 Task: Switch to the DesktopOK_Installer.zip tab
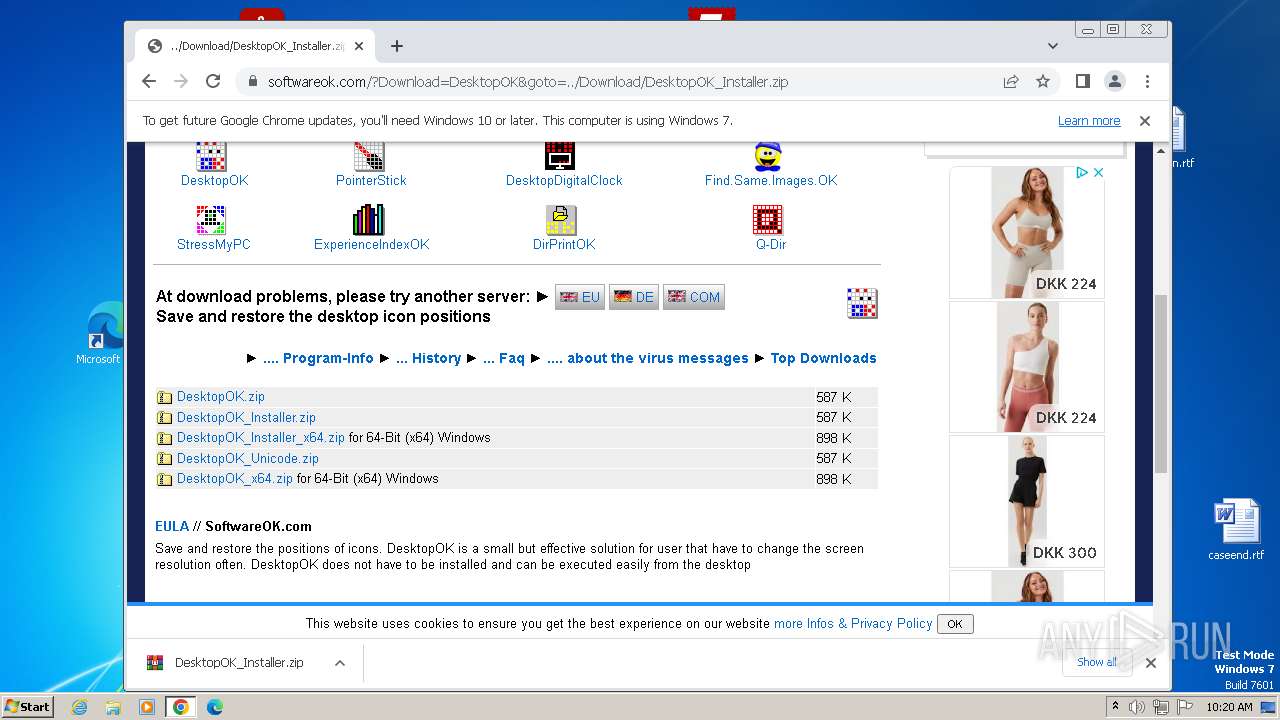click(255, 46)
